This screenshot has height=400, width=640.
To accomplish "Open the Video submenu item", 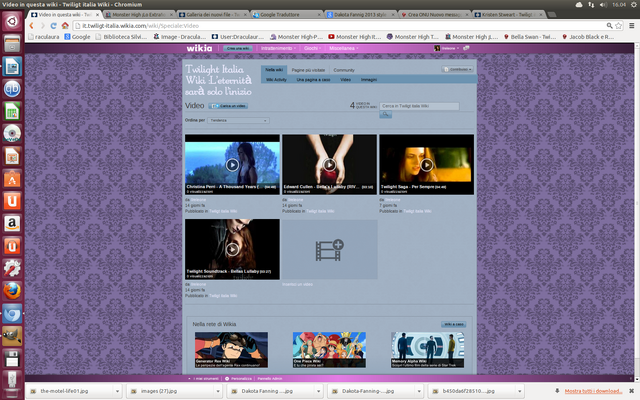I will tap(345, 80).
